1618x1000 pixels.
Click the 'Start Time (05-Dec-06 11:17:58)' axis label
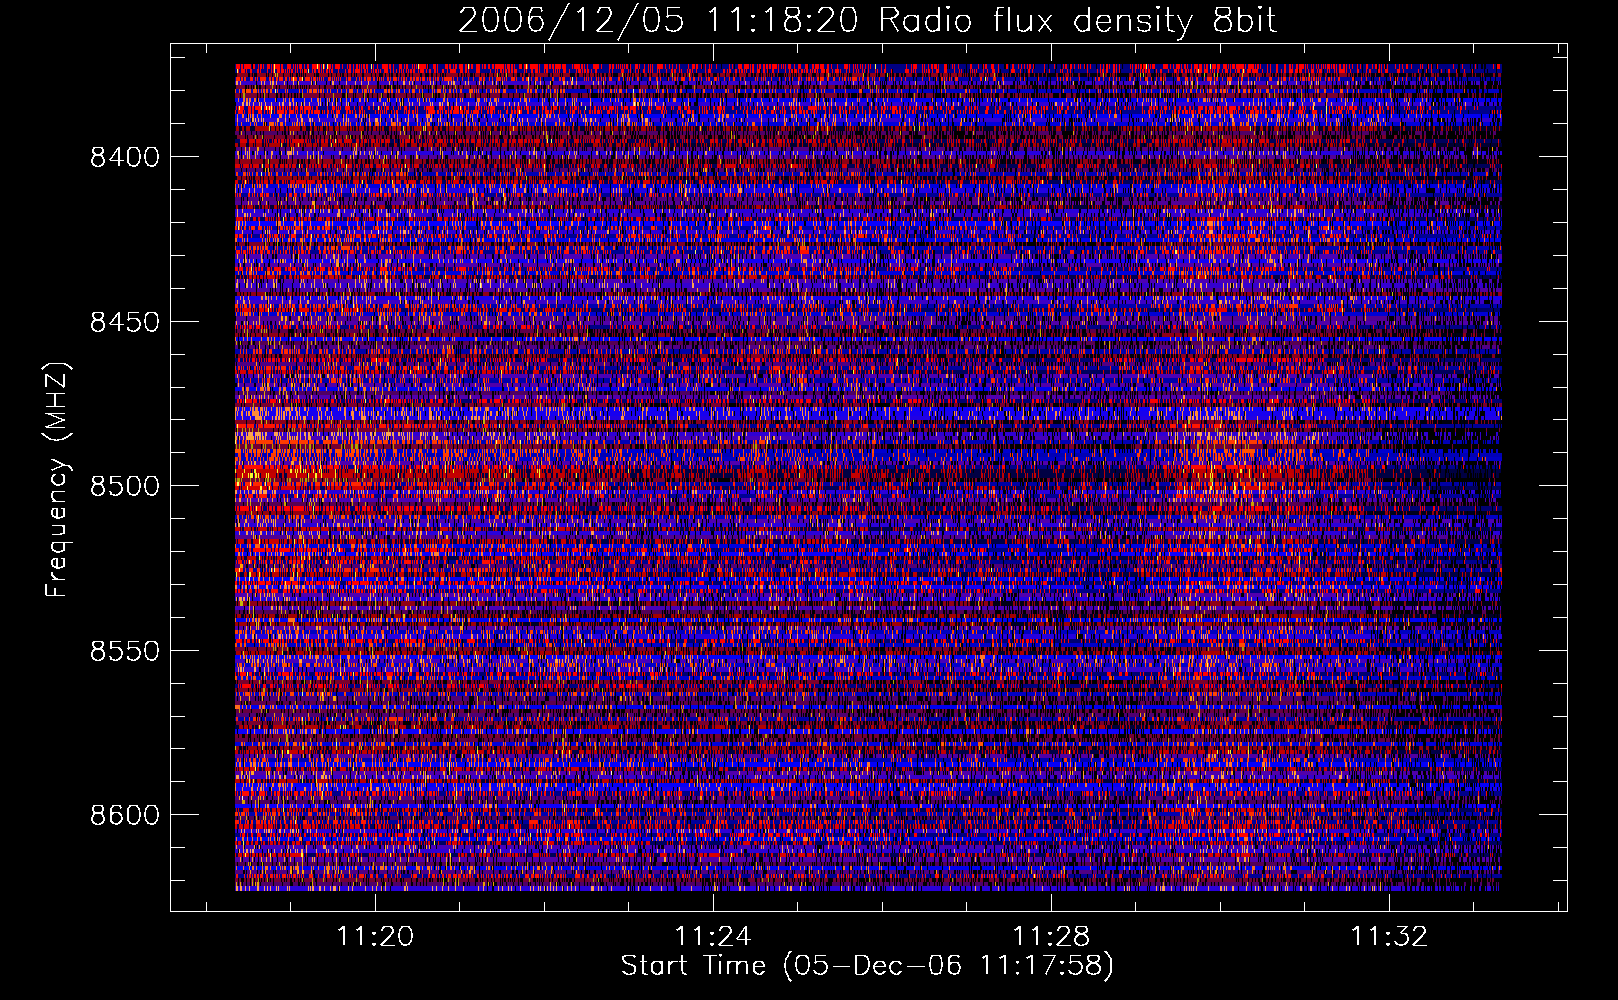point(867,966)
